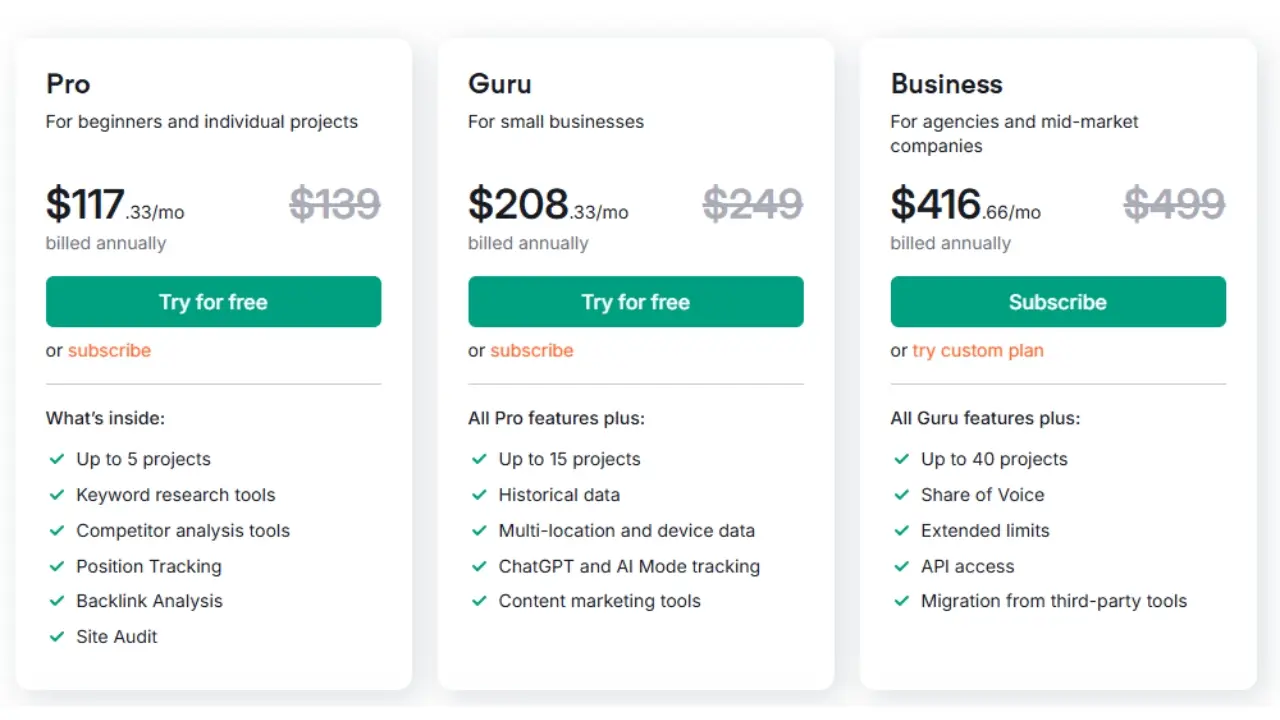The width and height of the screenshot is (1280, 720).
Task: Open the subscribe link under Pro plan
Action: (x=109, y=351)
